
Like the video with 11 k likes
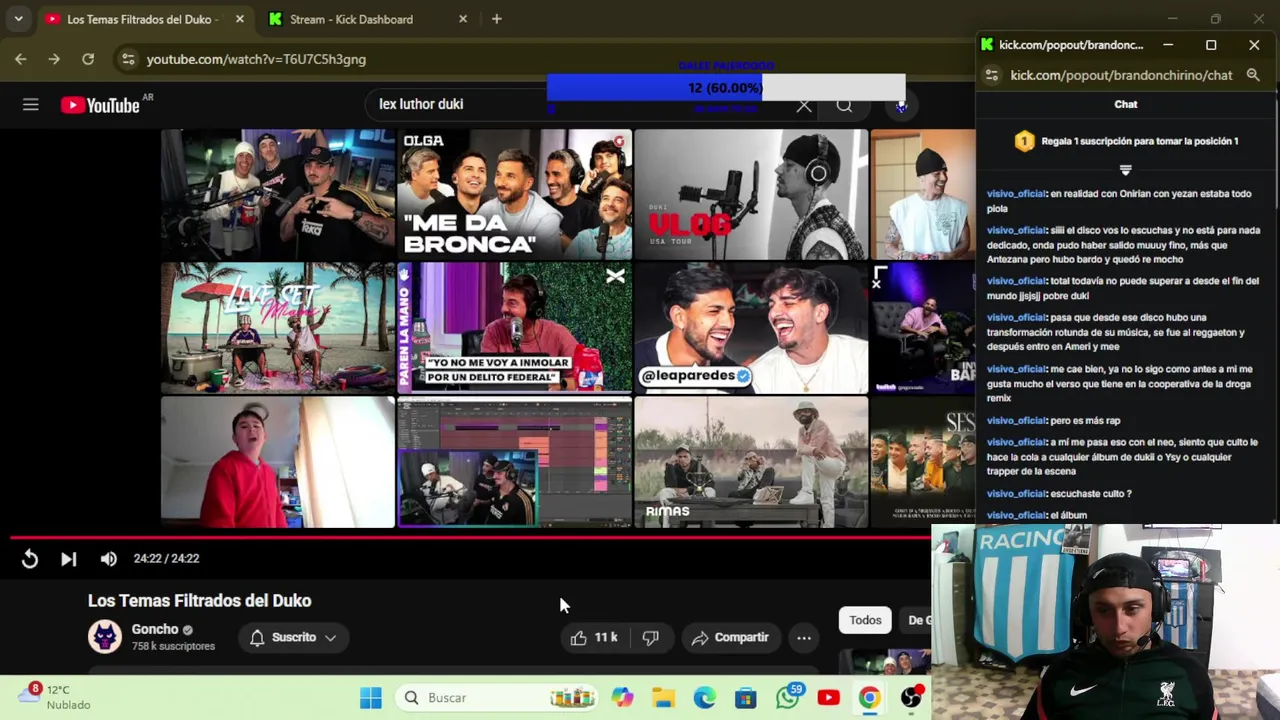594,637
